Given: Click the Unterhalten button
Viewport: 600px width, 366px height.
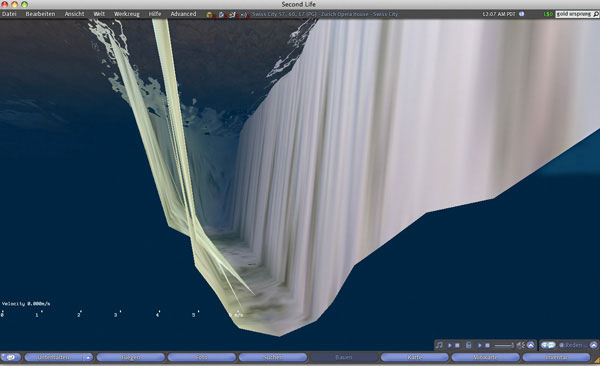Looking at the screenshot, I should [54, 357].
